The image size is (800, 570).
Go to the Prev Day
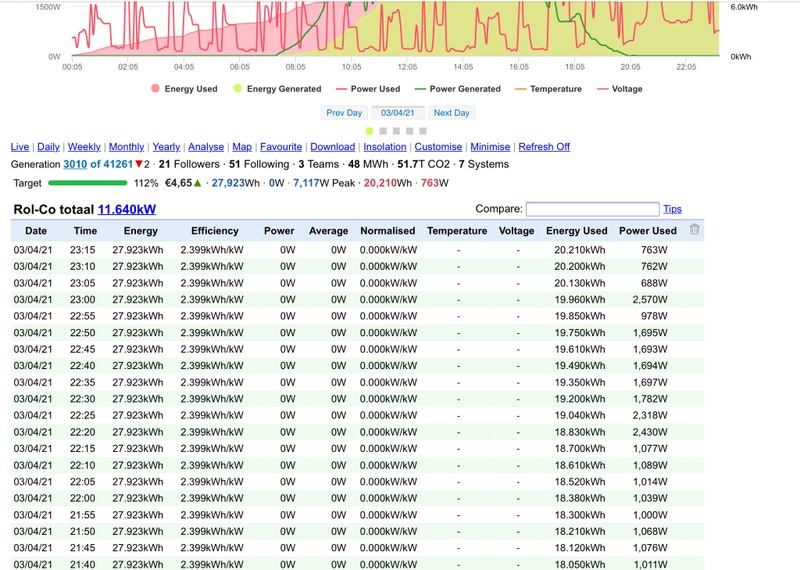[x=344, y=113]
